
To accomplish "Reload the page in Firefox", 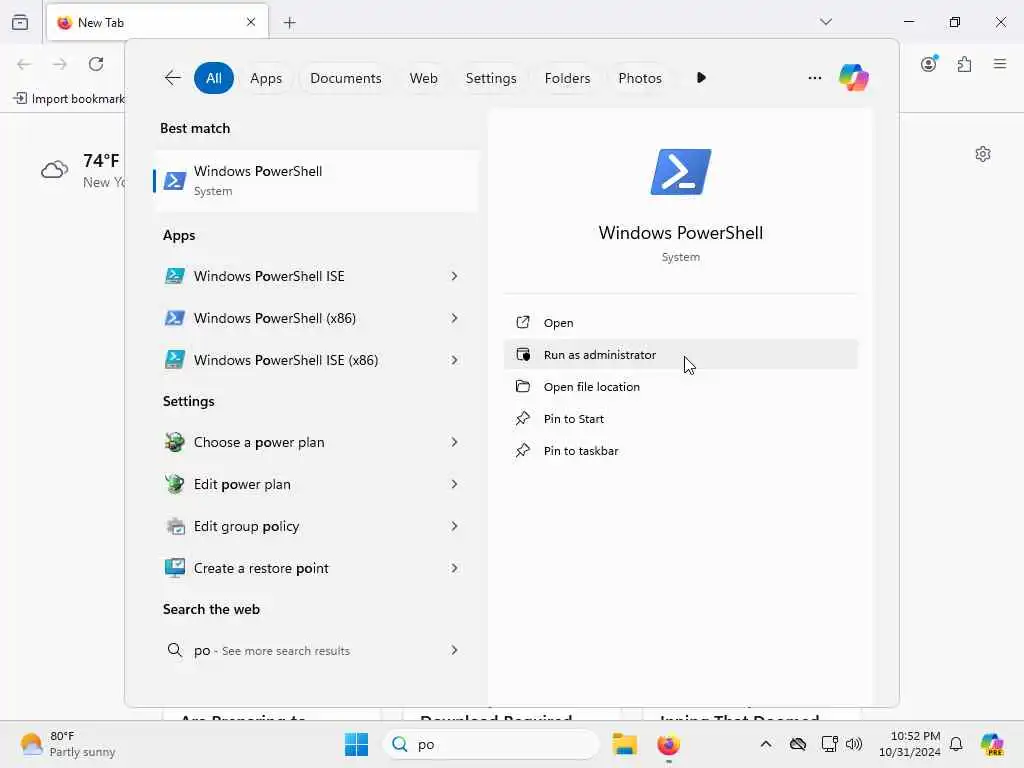I will tap(96, 64).
